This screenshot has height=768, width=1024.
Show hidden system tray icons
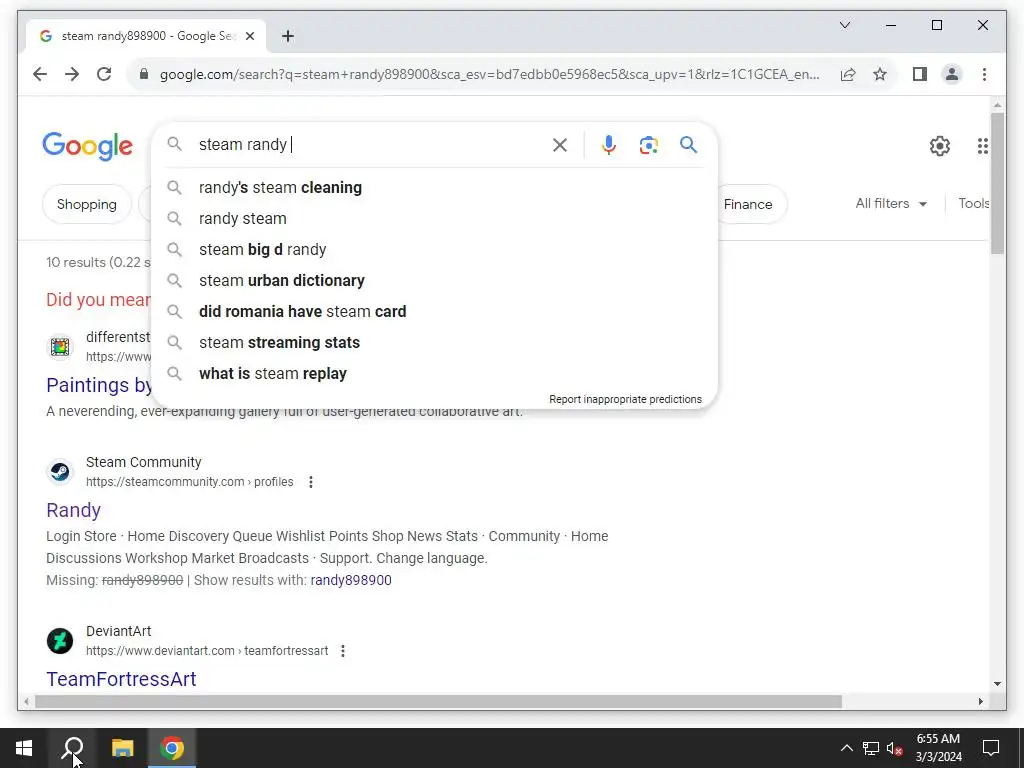click(846, 748)
